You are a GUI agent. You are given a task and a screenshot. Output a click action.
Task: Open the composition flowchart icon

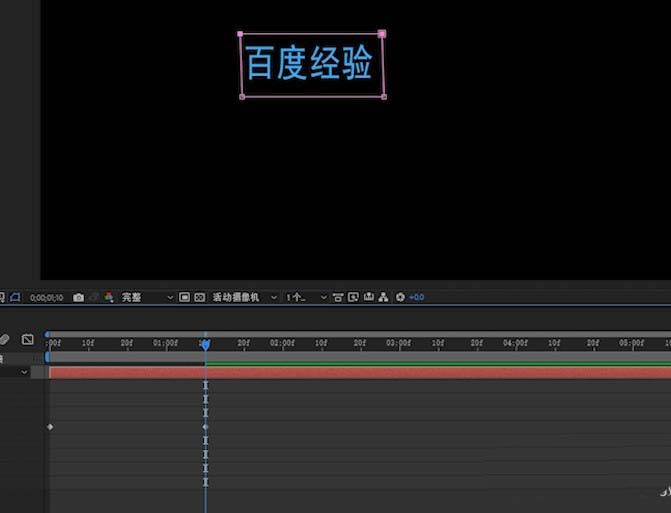(x=383, y=297)
